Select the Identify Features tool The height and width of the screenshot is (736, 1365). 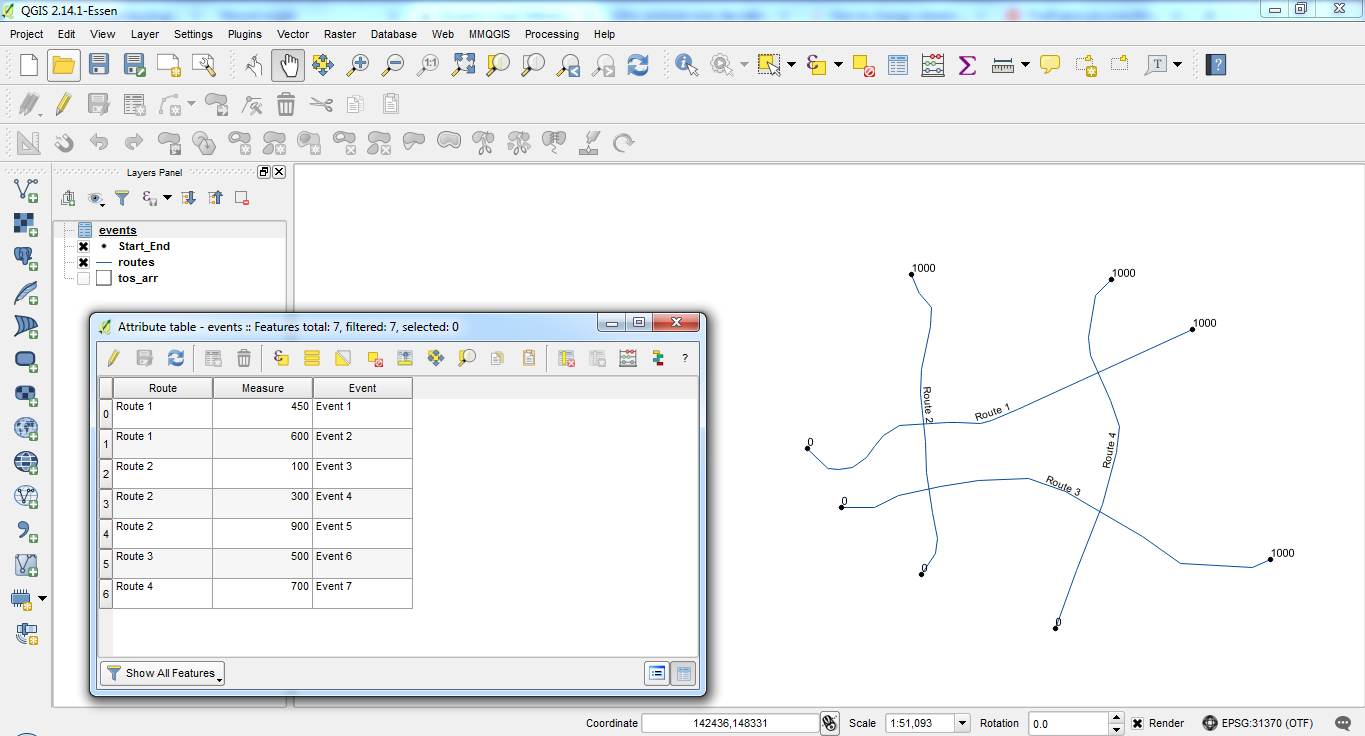(686, 65)
